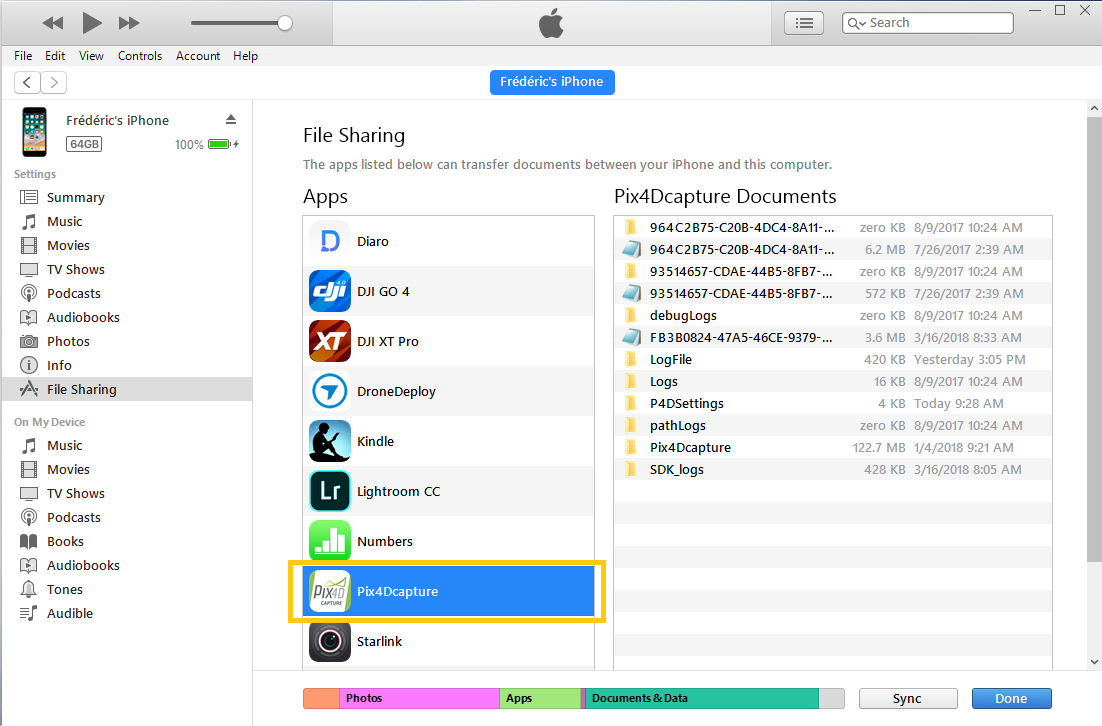Select the Starlink app icon
Screen dimensions: 1102x726
point(330,641)
